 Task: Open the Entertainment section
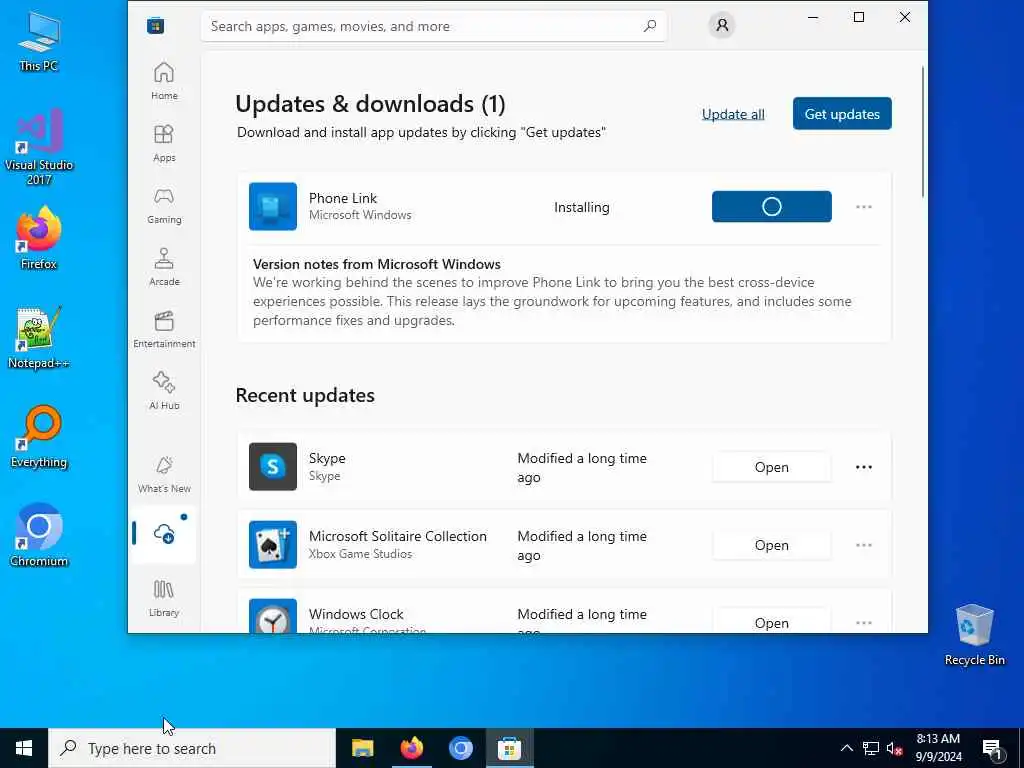tap(164, 329)
